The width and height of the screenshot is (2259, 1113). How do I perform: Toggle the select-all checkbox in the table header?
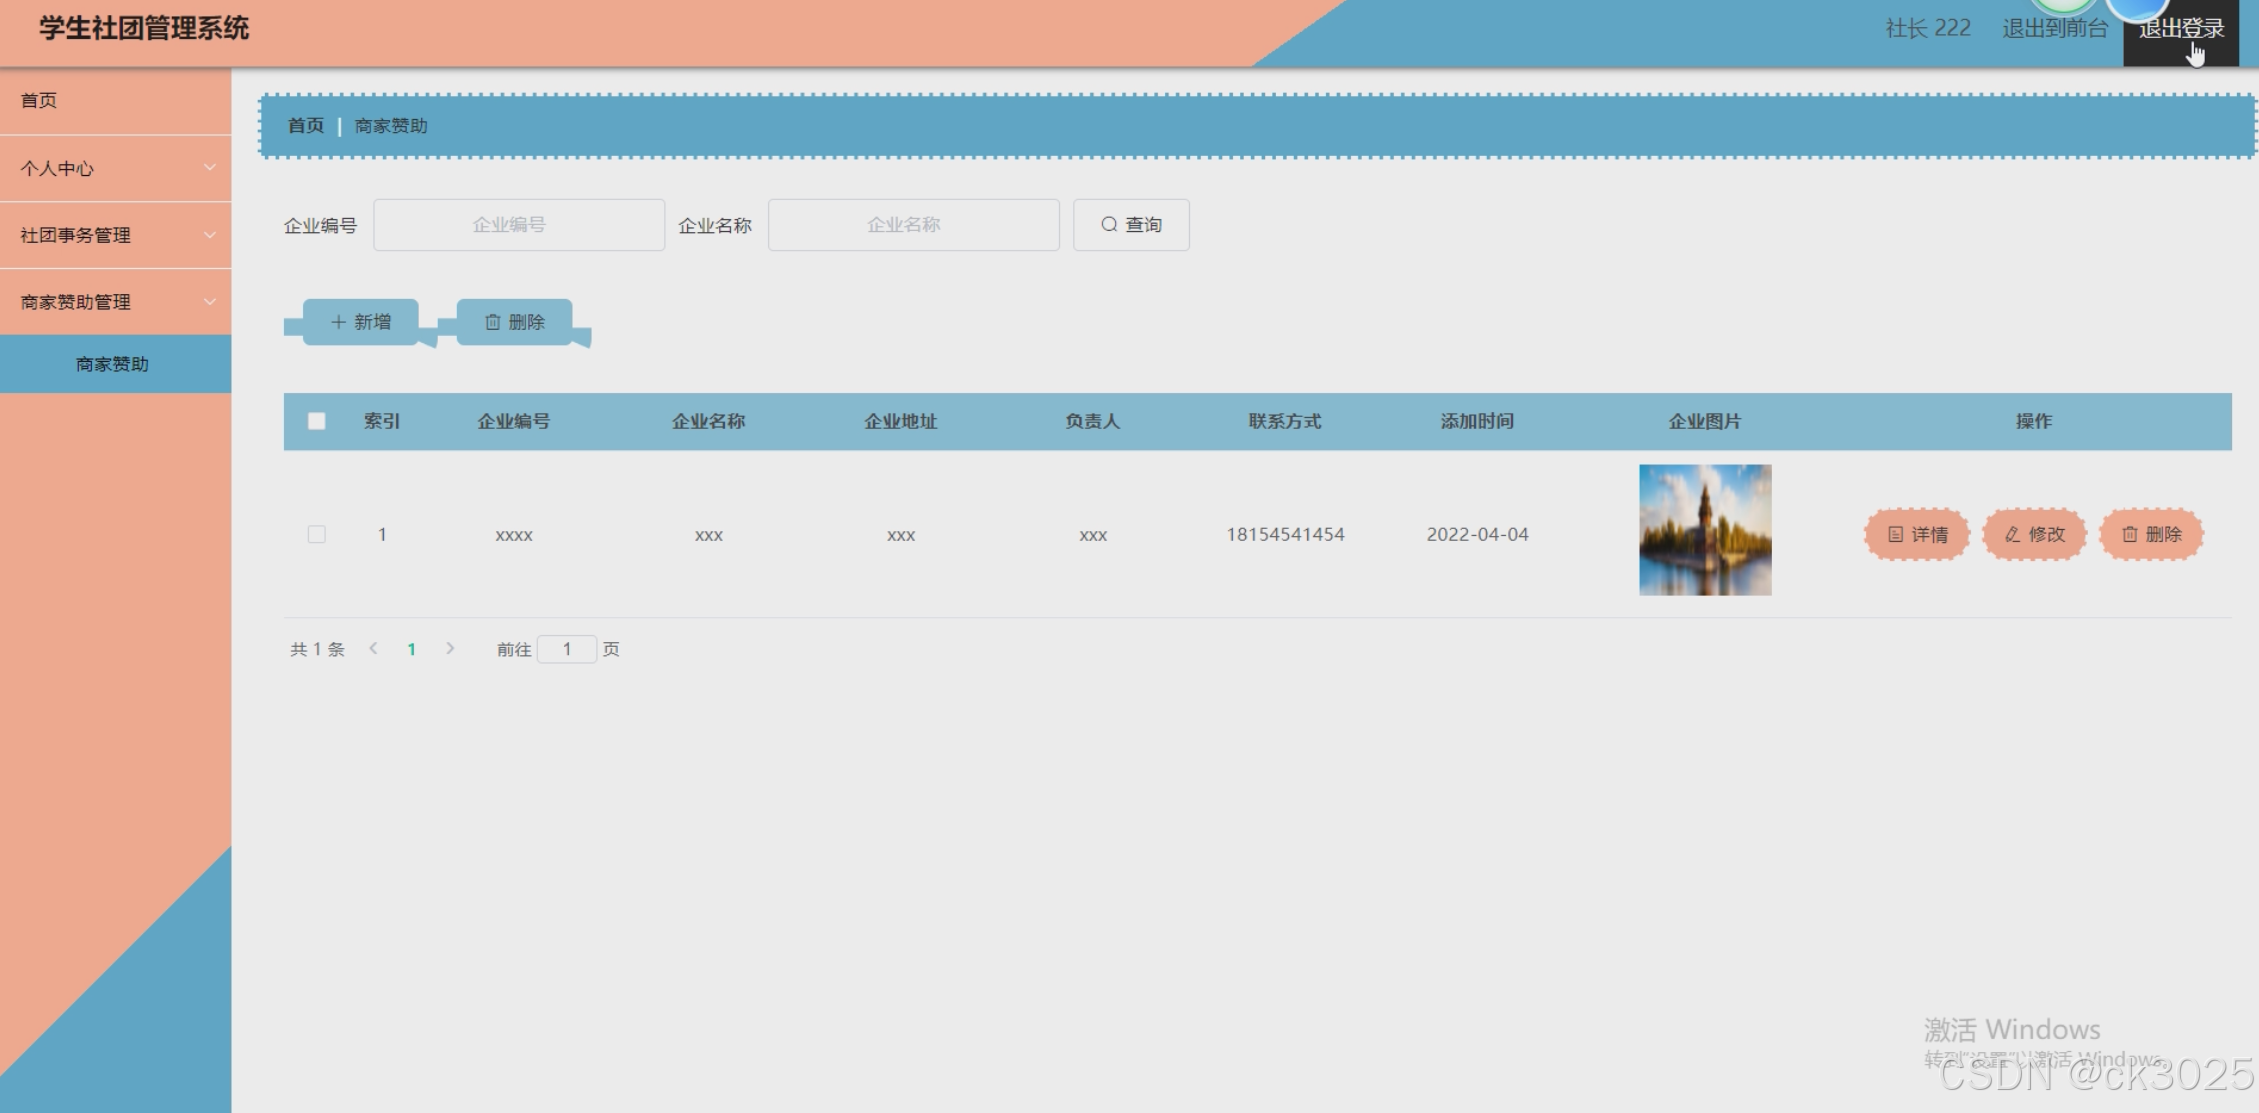317,421
